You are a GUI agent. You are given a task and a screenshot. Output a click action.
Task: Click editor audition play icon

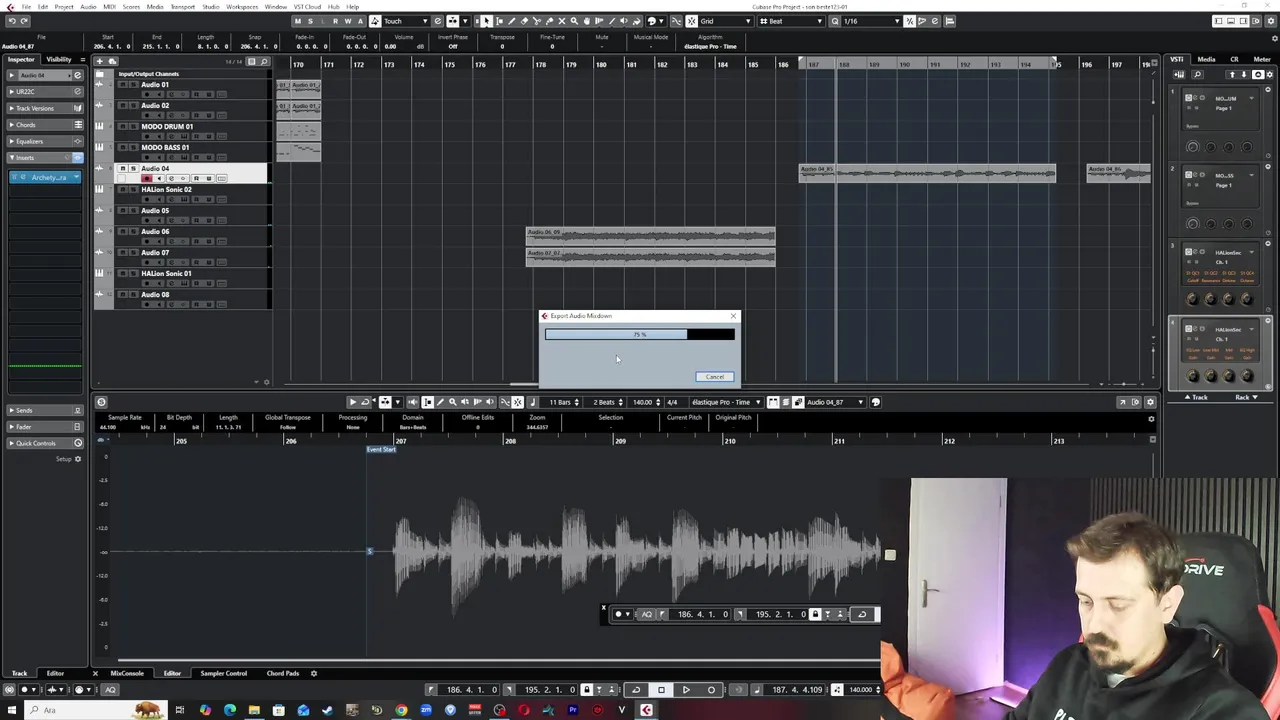coord(352,402)
